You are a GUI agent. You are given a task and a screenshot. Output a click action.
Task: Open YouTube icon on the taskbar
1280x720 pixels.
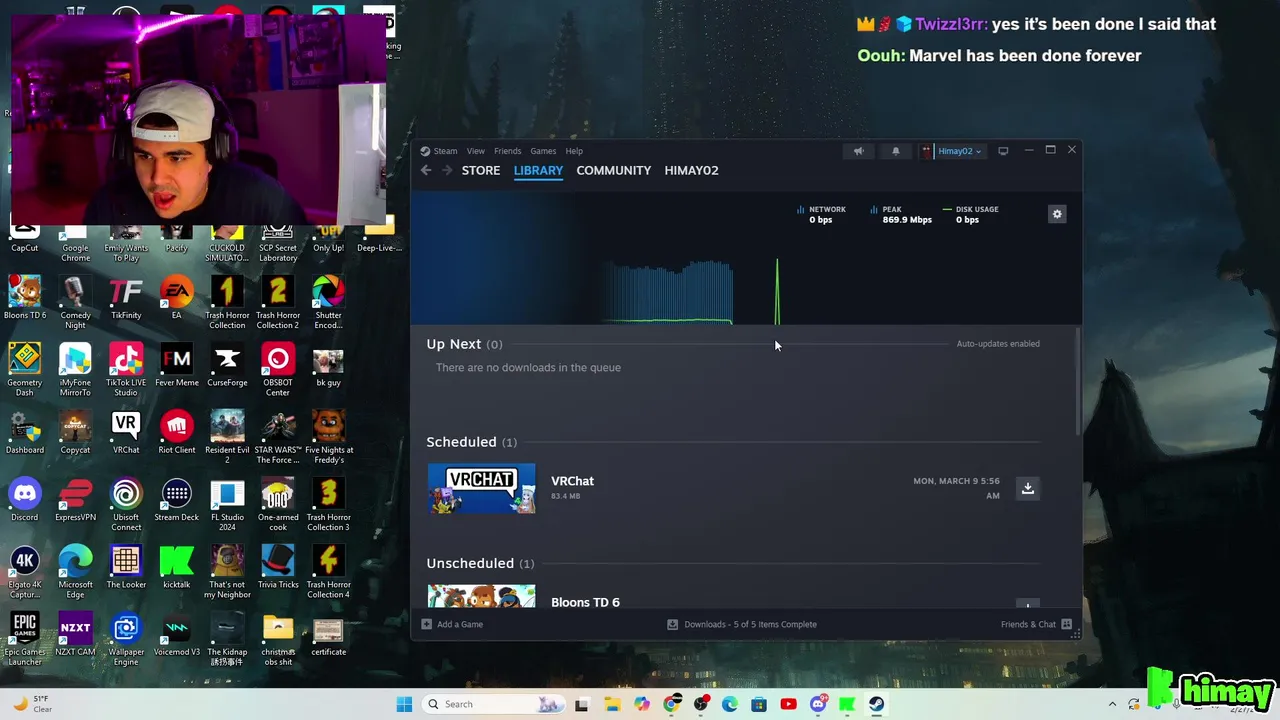coord(788,704)
